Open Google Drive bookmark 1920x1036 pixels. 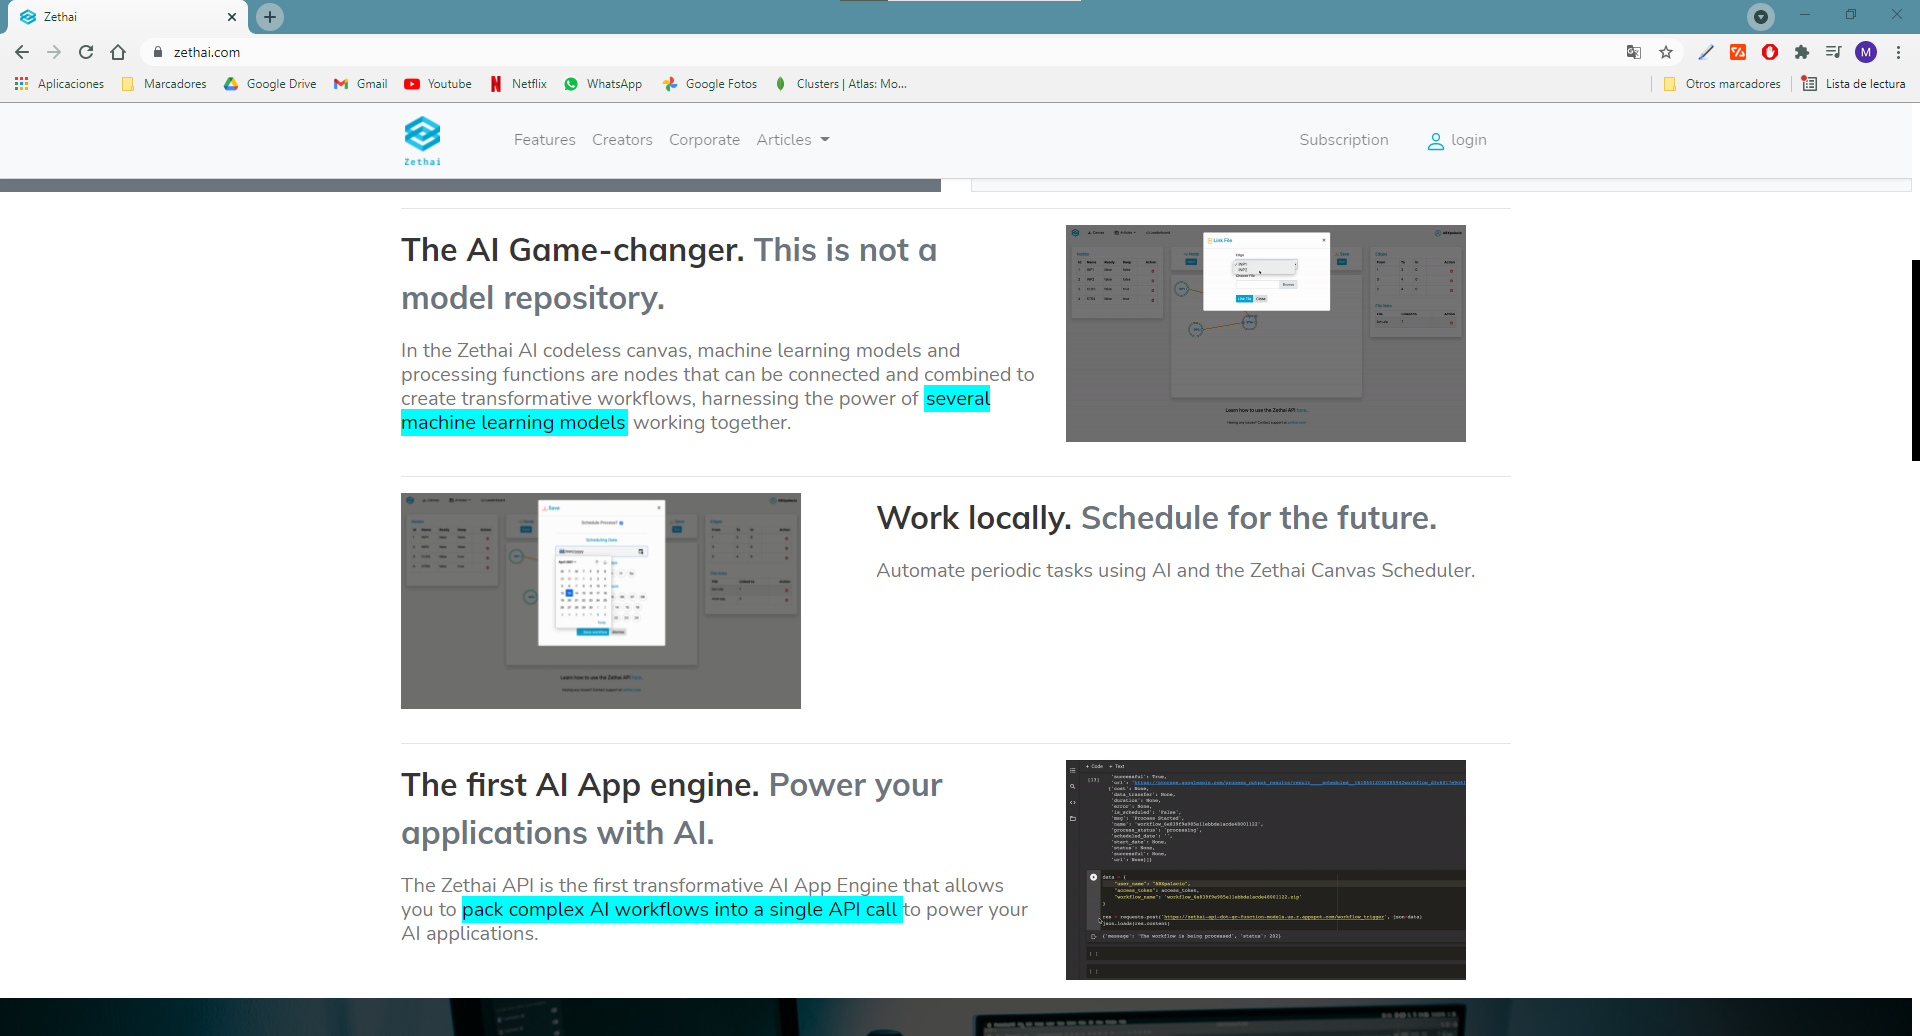pos(270,84)
